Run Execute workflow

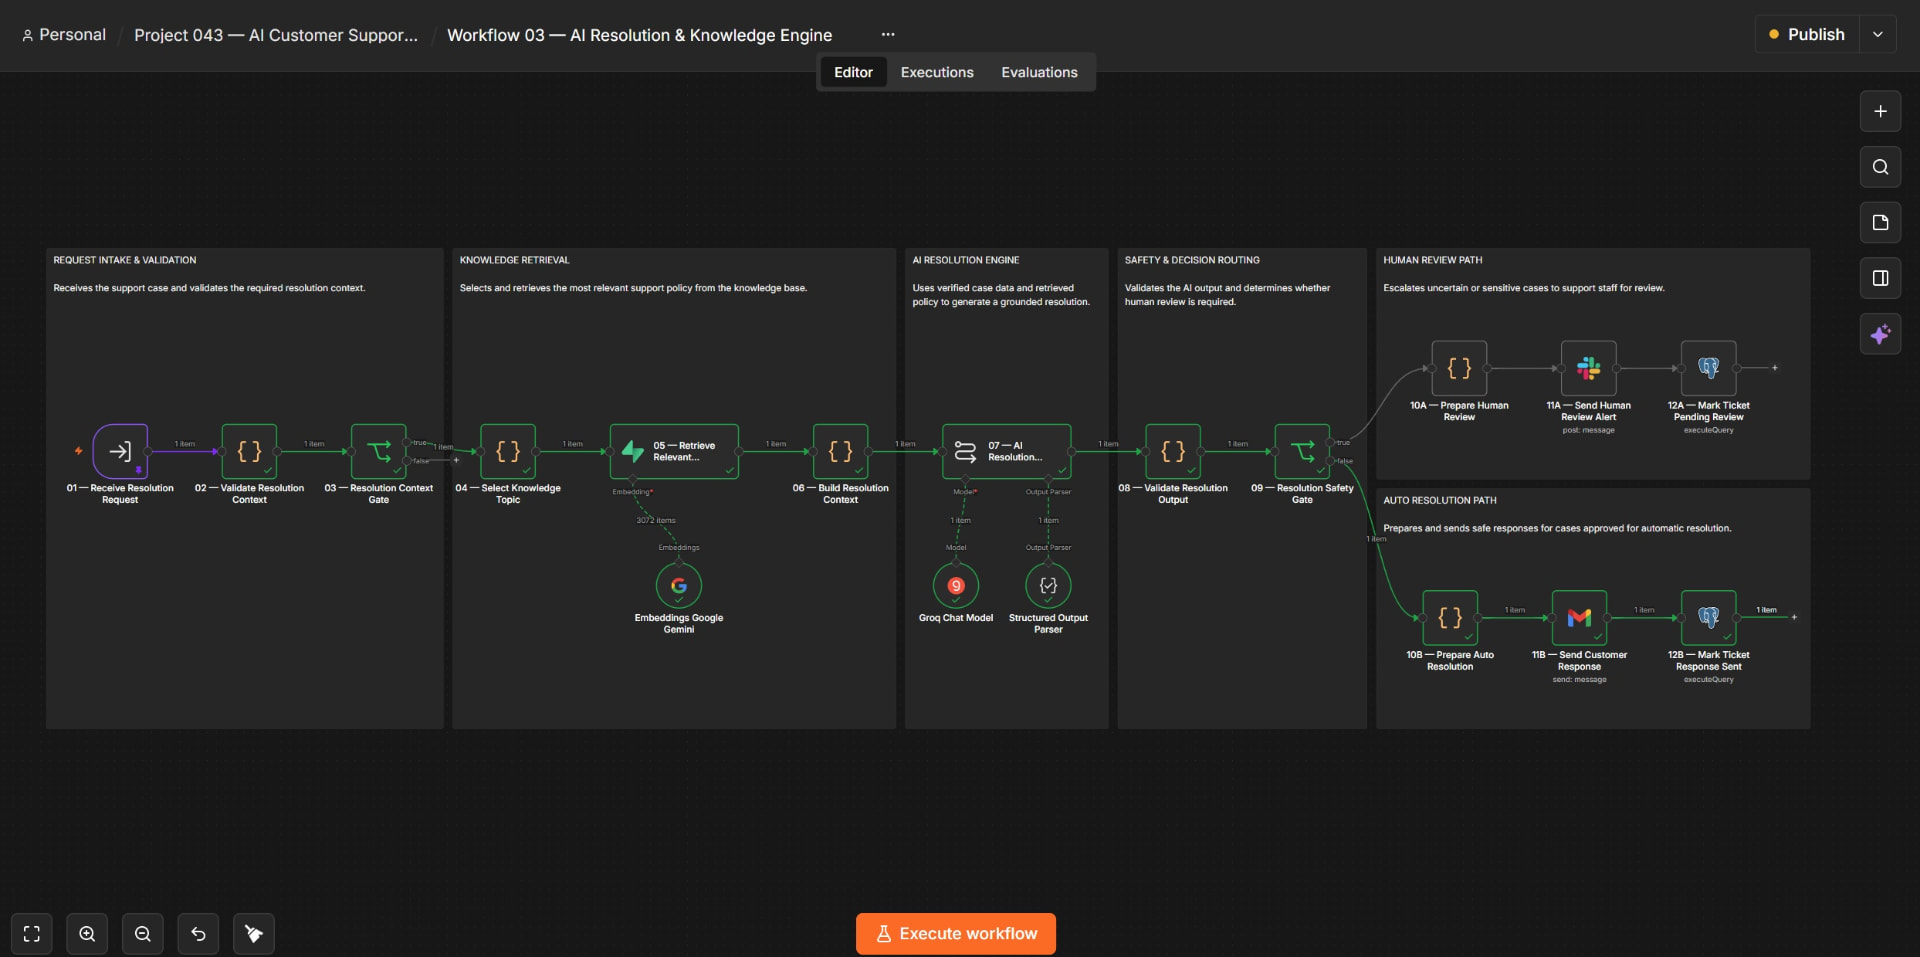tap(956, 934)
